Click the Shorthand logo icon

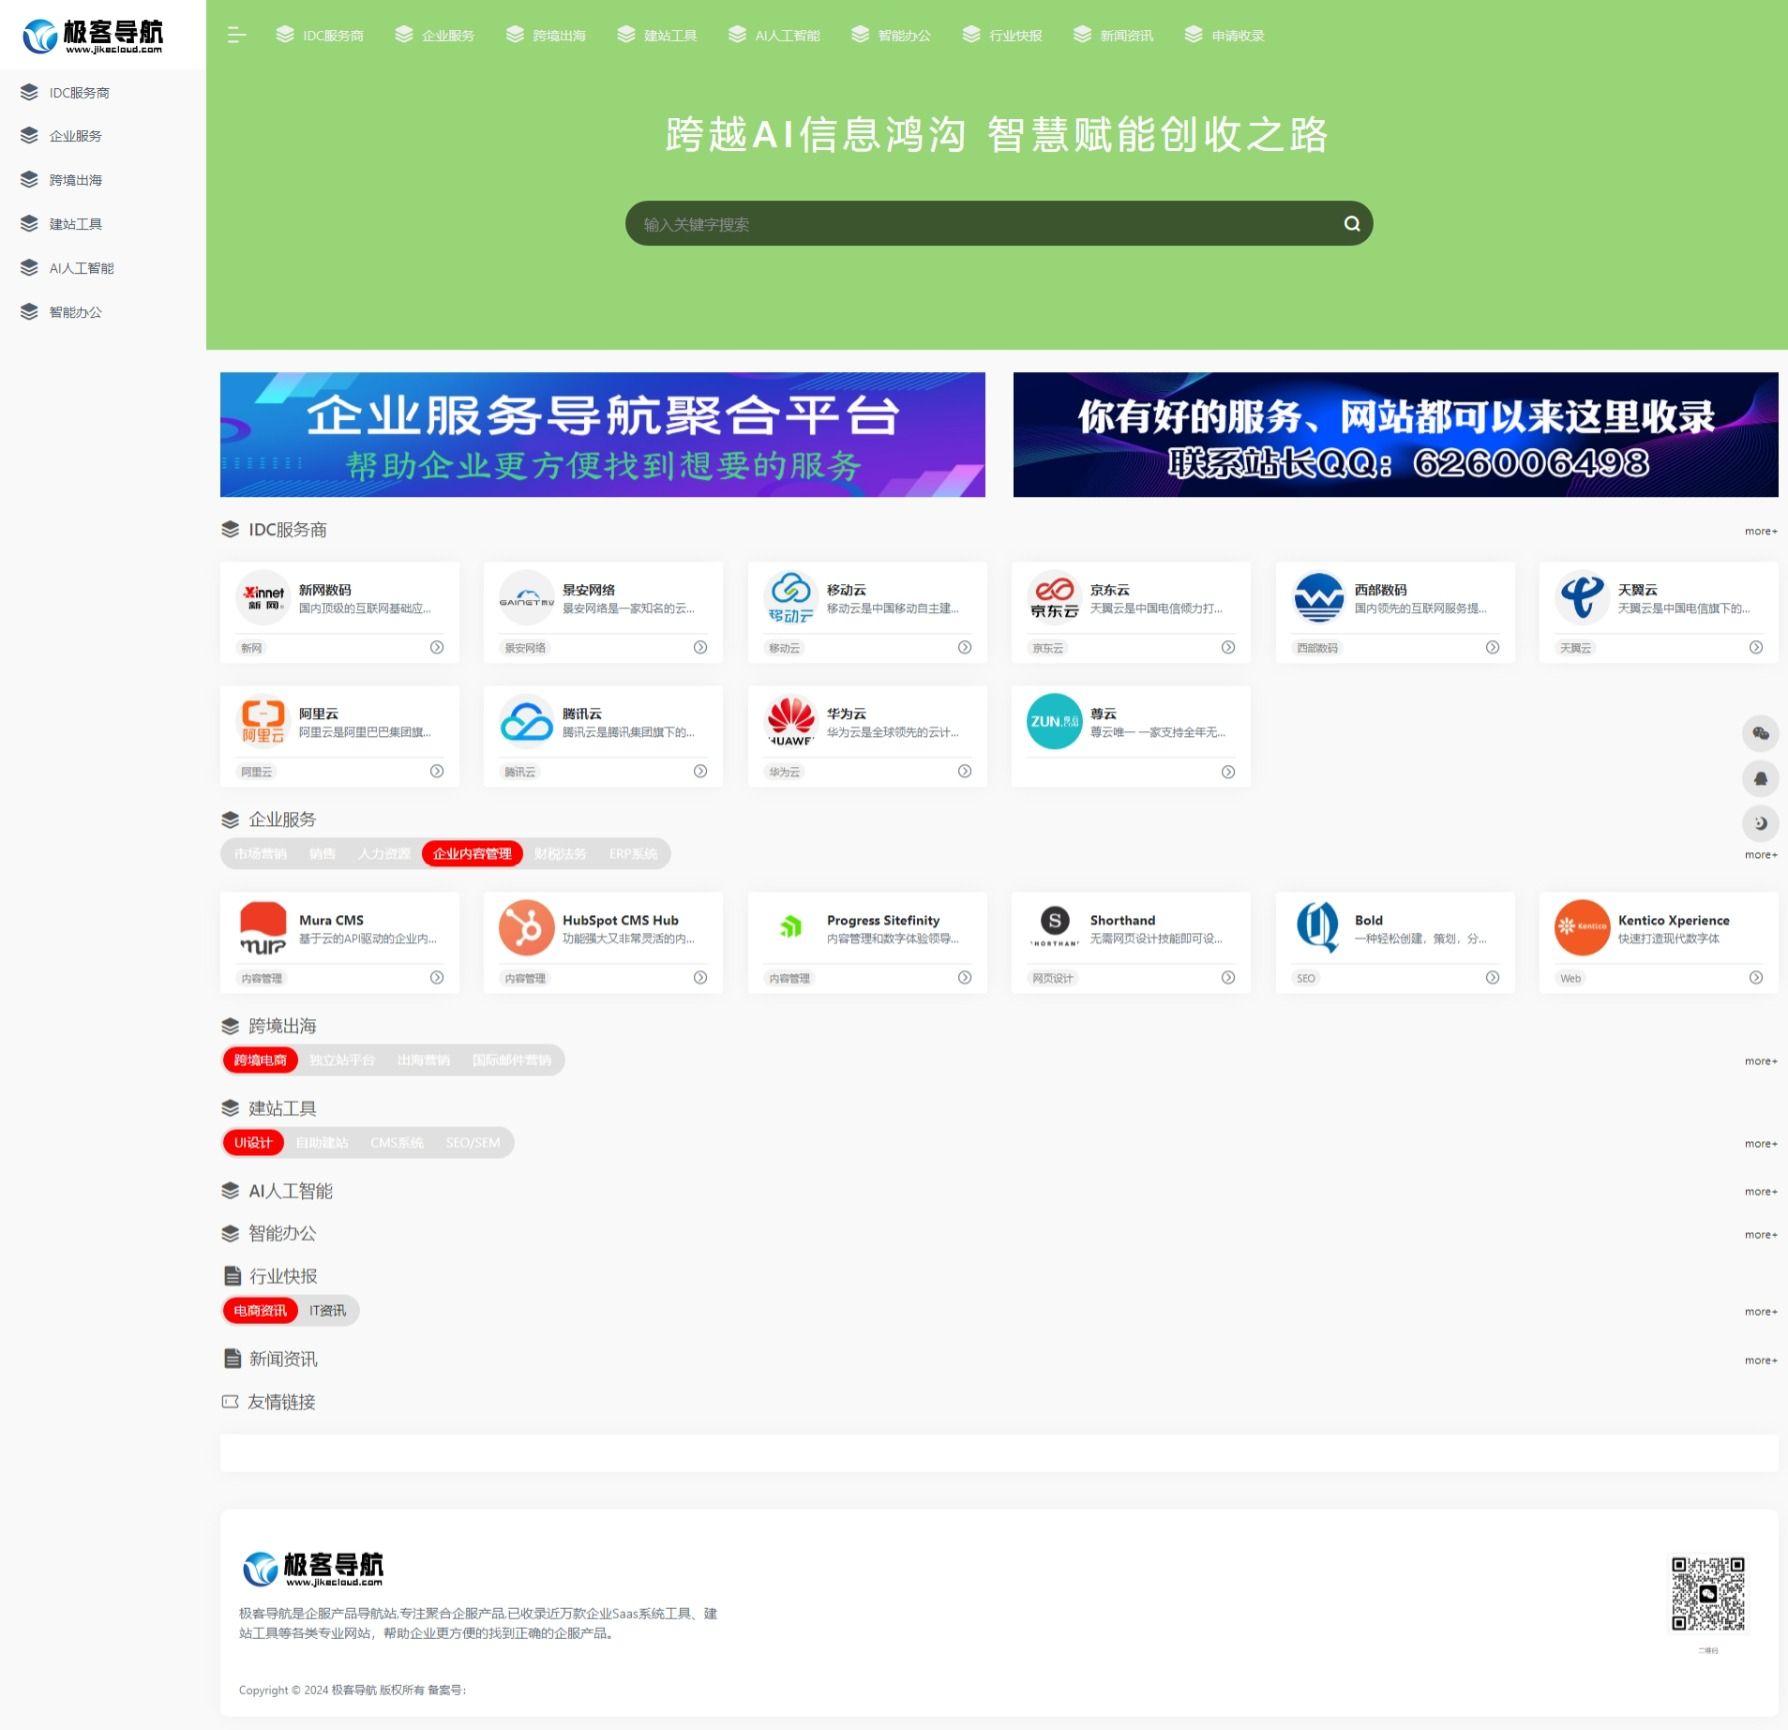pos(1055,927)
